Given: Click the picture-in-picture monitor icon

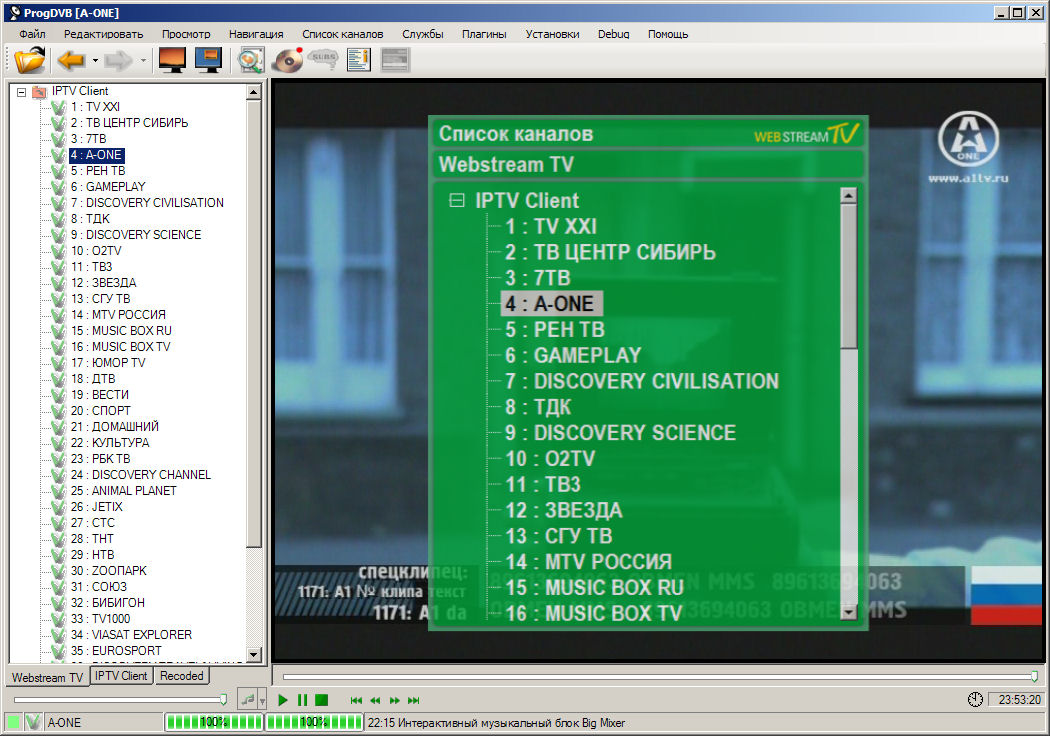Looking at the screenshot, I should 208,60.
